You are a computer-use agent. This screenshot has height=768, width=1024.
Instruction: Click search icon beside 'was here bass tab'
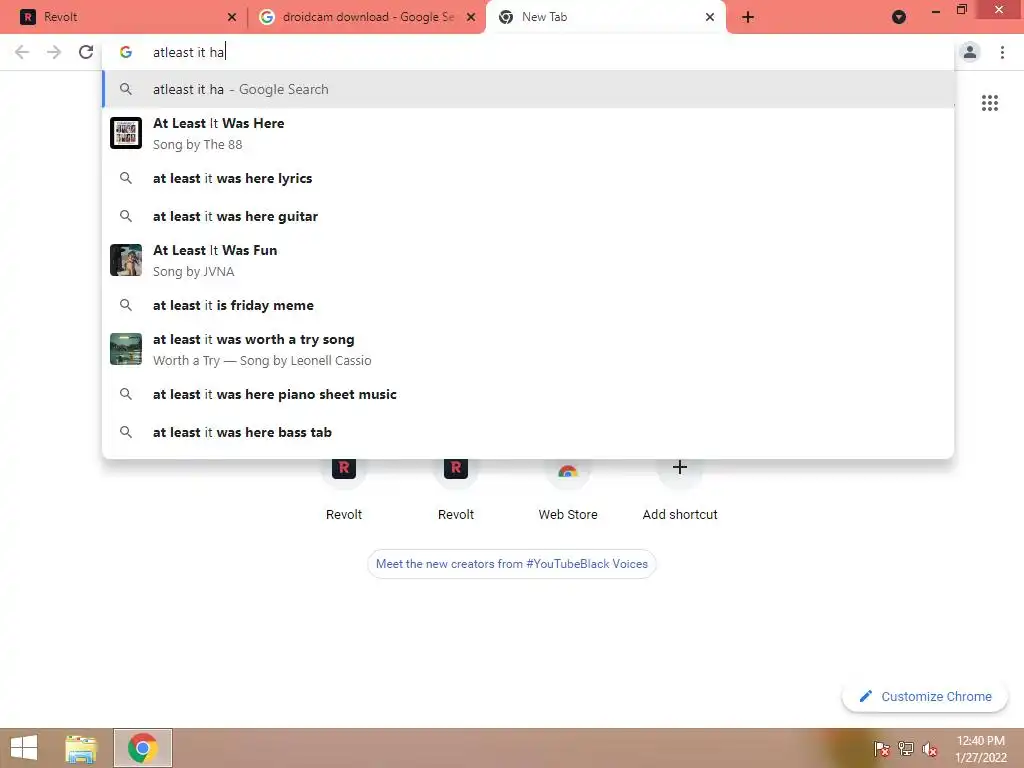(126, 432)
